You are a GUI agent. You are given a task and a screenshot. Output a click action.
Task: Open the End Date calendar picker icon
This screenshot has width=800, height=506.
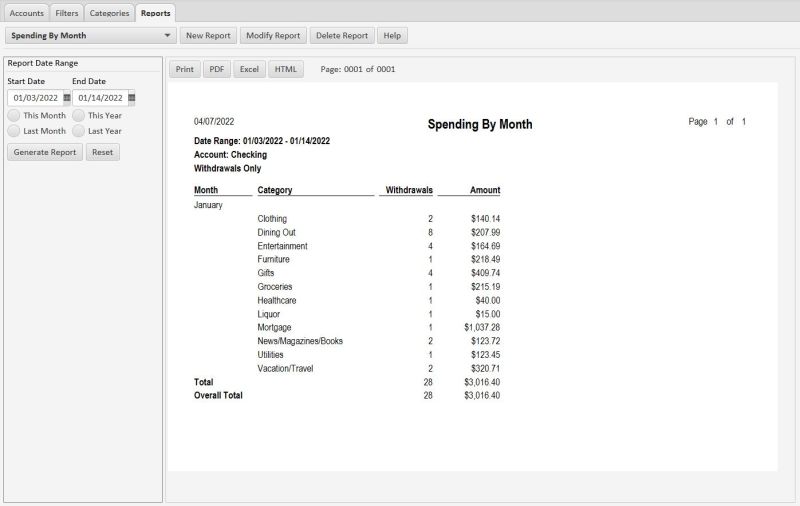(132, 97)
